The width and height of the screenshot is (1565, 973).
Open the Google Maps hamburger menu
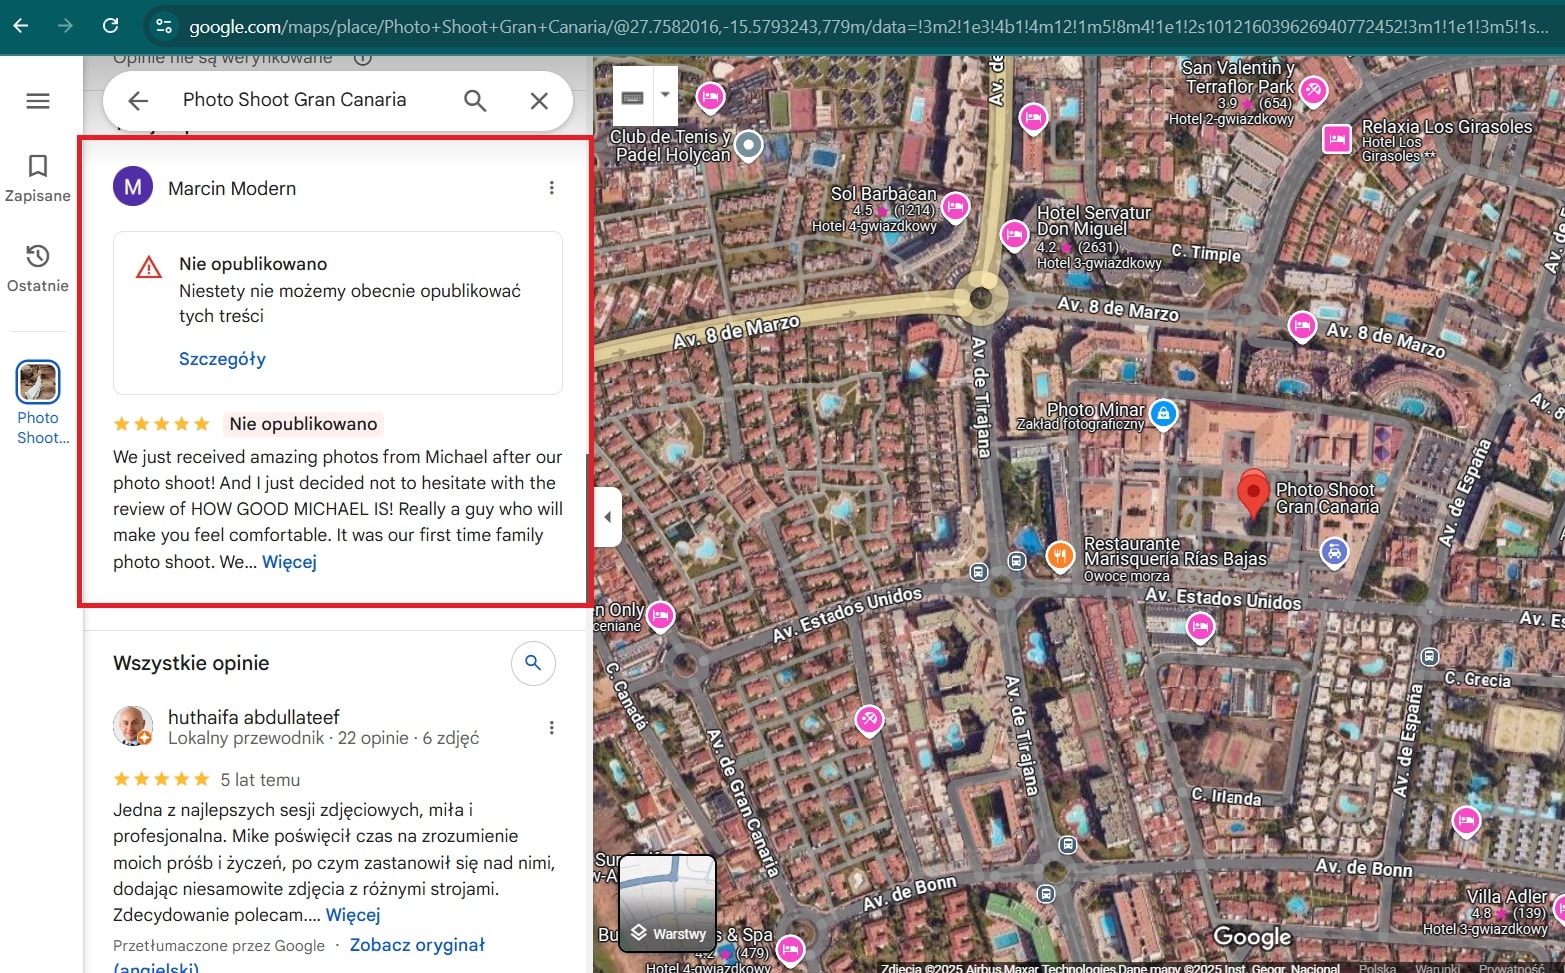point(38,101)
